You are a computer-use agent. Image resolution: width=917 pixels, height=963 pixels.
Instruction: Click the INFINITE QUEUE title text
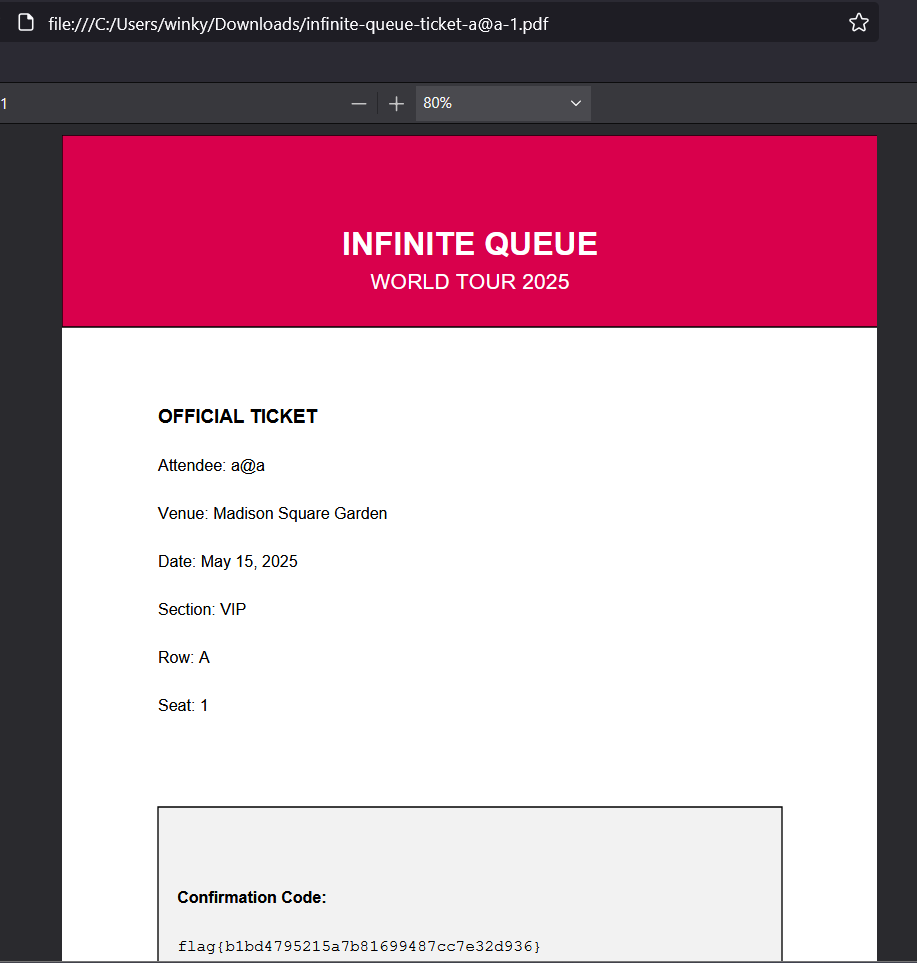(x=469, y=244)
